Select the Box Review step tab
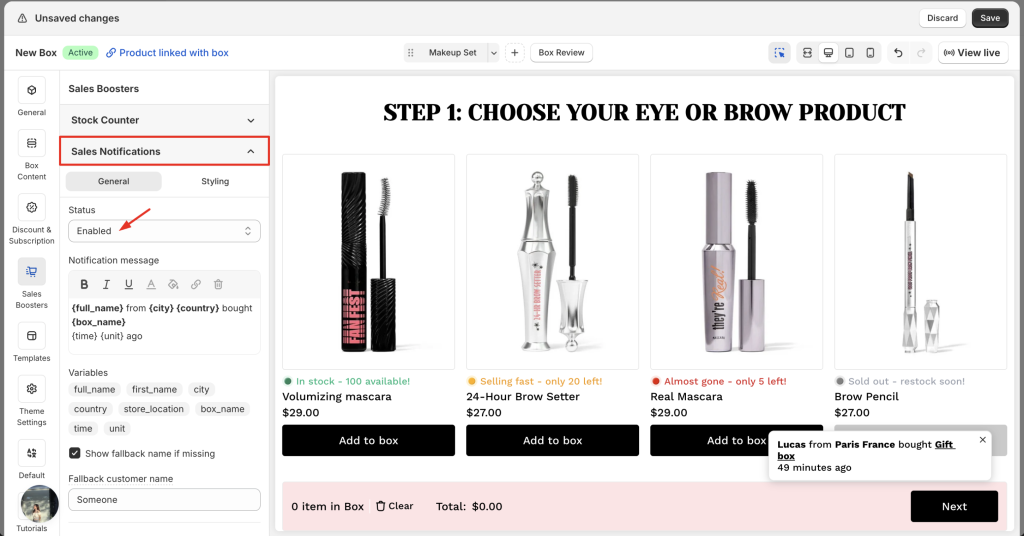Screen dimensions: 1024x536 [561, 53]
